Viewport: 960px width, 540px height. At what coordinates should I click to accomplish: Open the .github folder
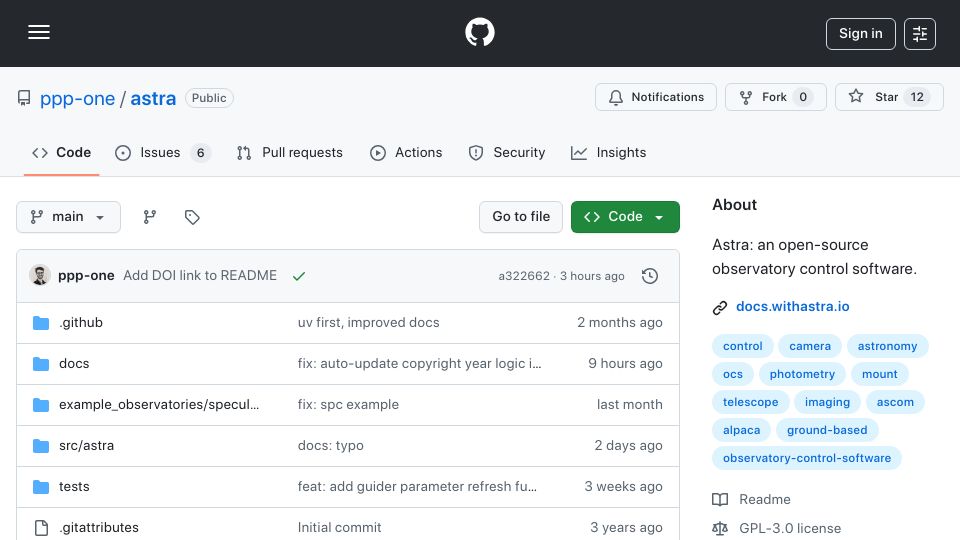point(81,323)
